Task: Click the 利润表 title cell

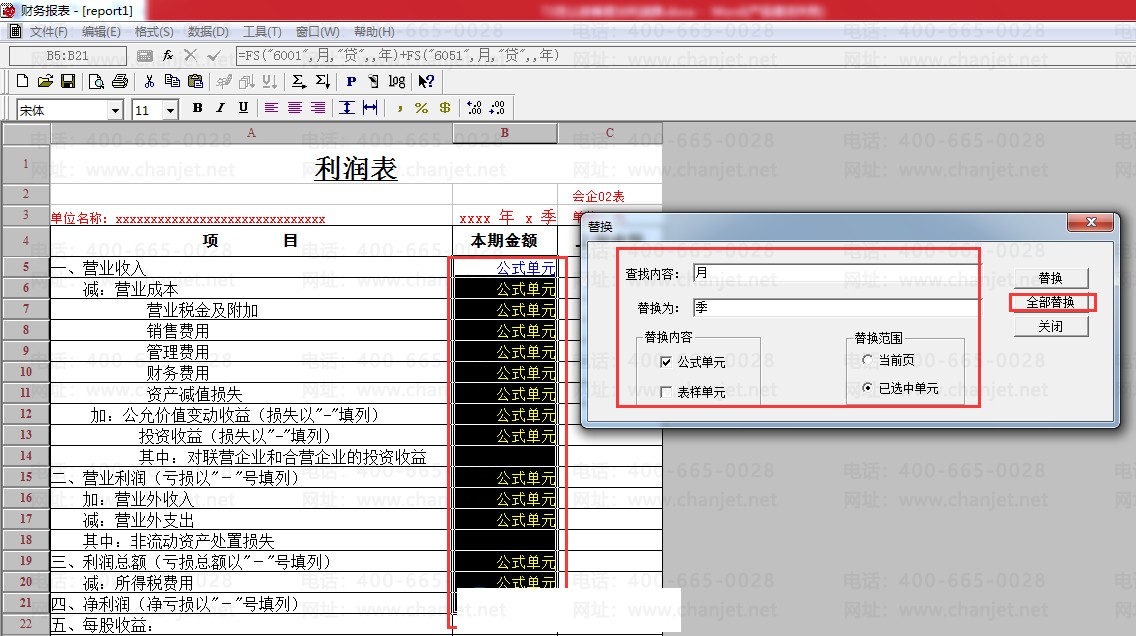Action: [x=356, y=168]
